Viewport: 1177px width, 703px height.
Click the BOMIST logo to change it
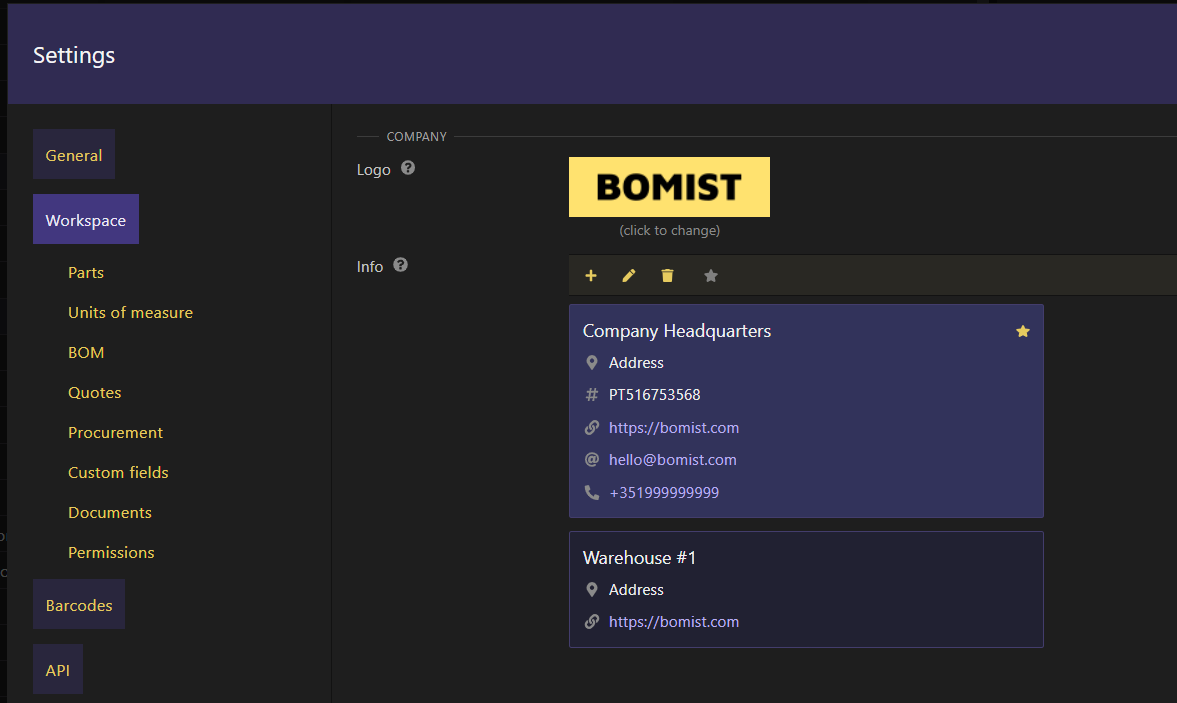pos(669,187)
